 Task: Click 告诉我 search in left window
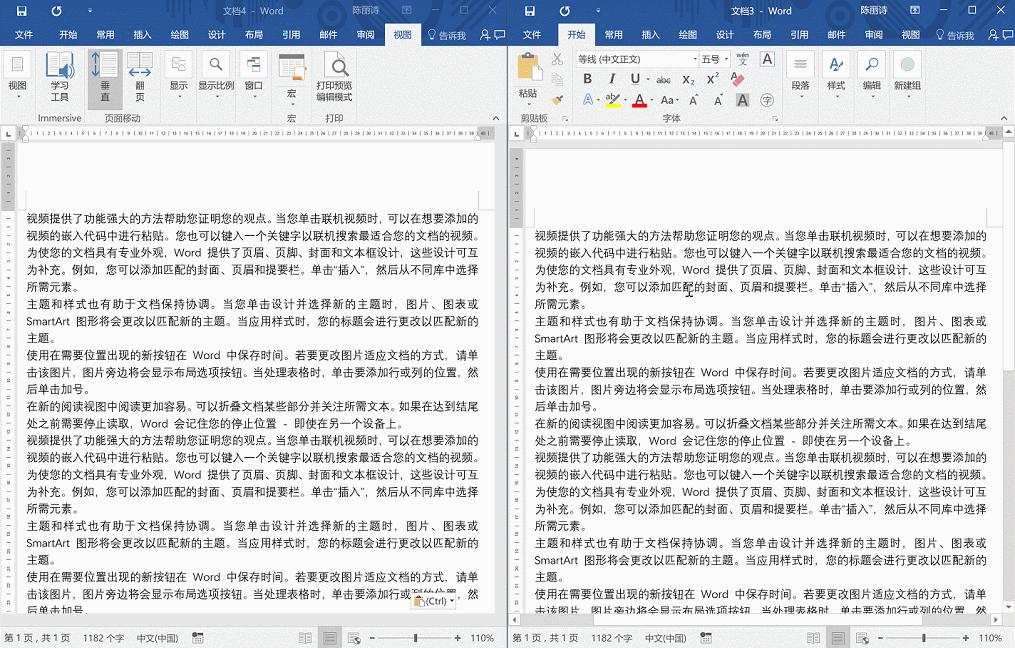click(447, 35)
